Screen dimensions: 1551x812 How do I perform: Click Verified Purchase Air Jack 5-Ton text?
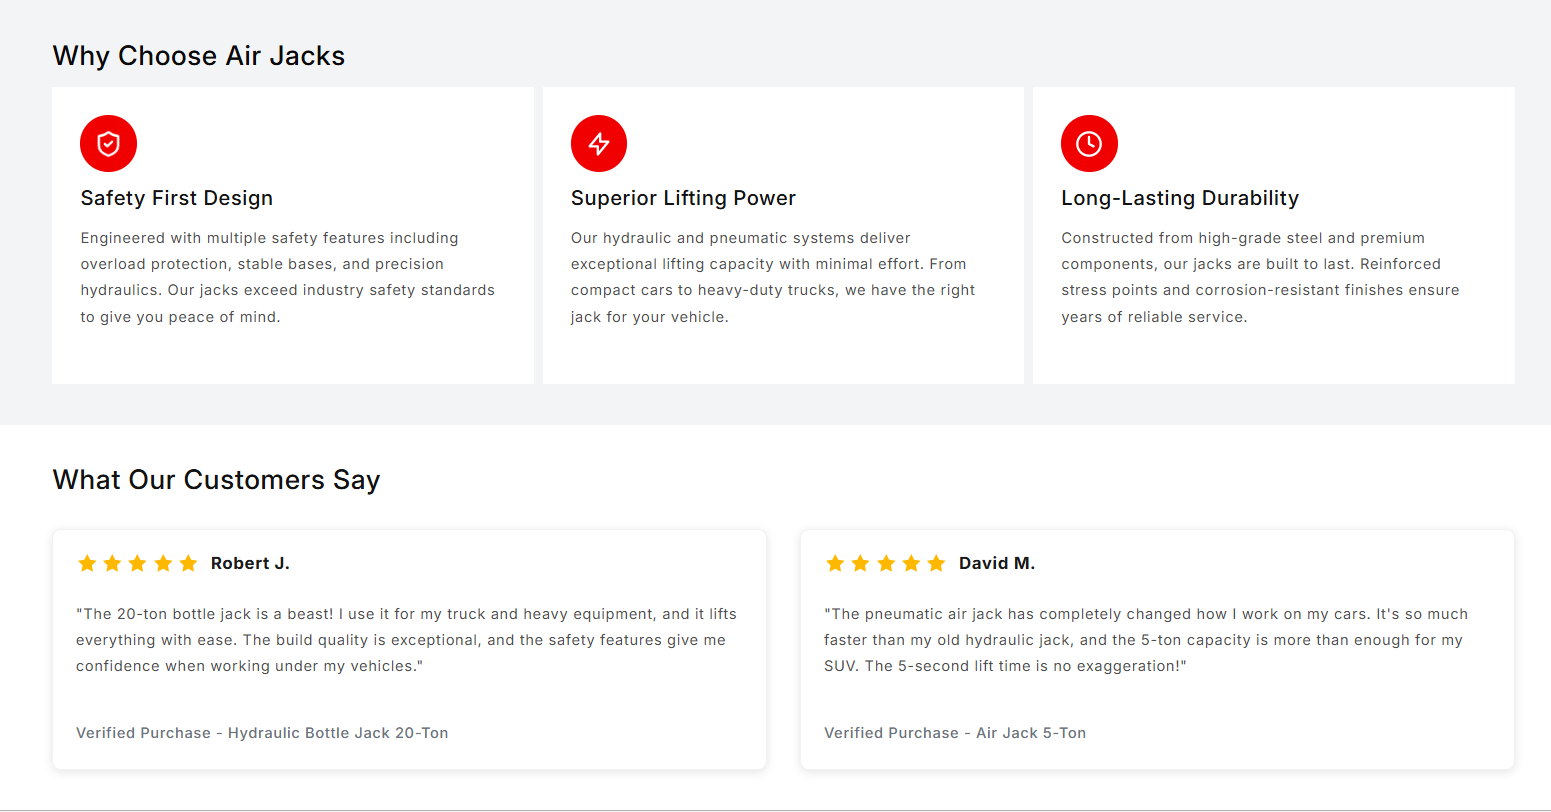click(x=955, y=733)
